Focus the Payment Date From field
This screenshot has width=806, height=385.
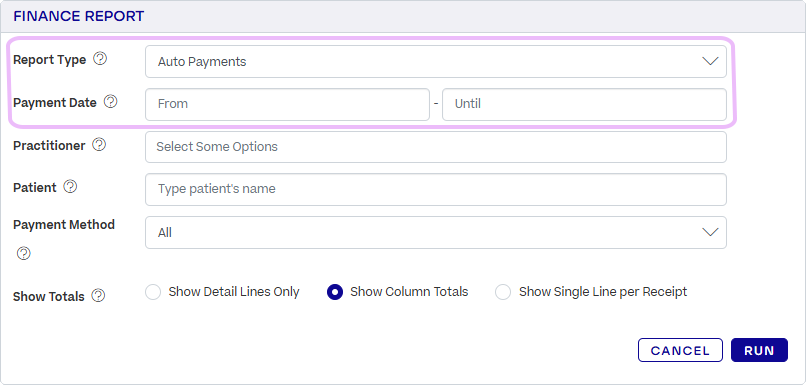[x=287, y=104]
